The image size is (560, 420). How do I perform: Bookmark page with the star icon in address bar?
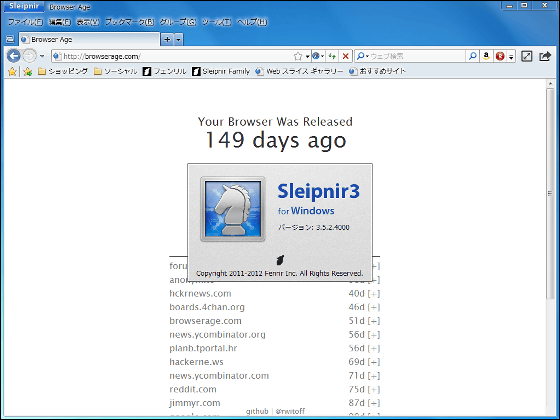click(298, 56)
